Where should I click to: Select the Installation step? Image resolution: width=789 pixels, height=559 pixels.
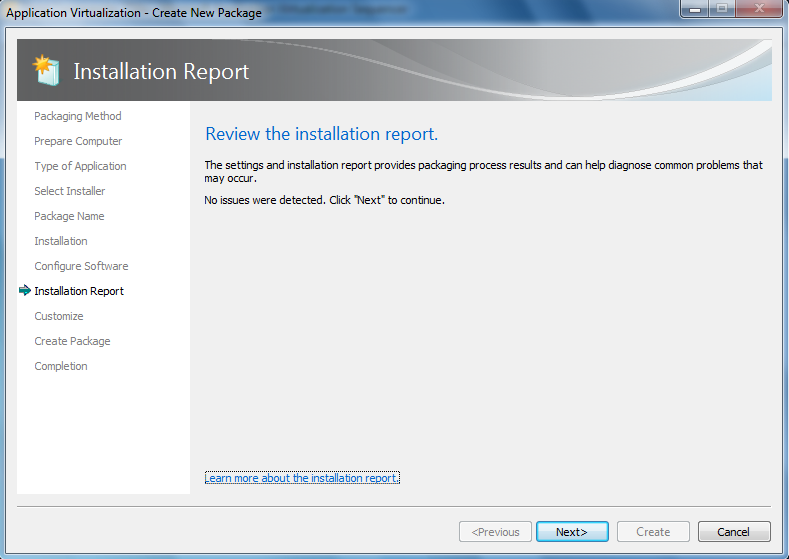(x=61, y=241)
